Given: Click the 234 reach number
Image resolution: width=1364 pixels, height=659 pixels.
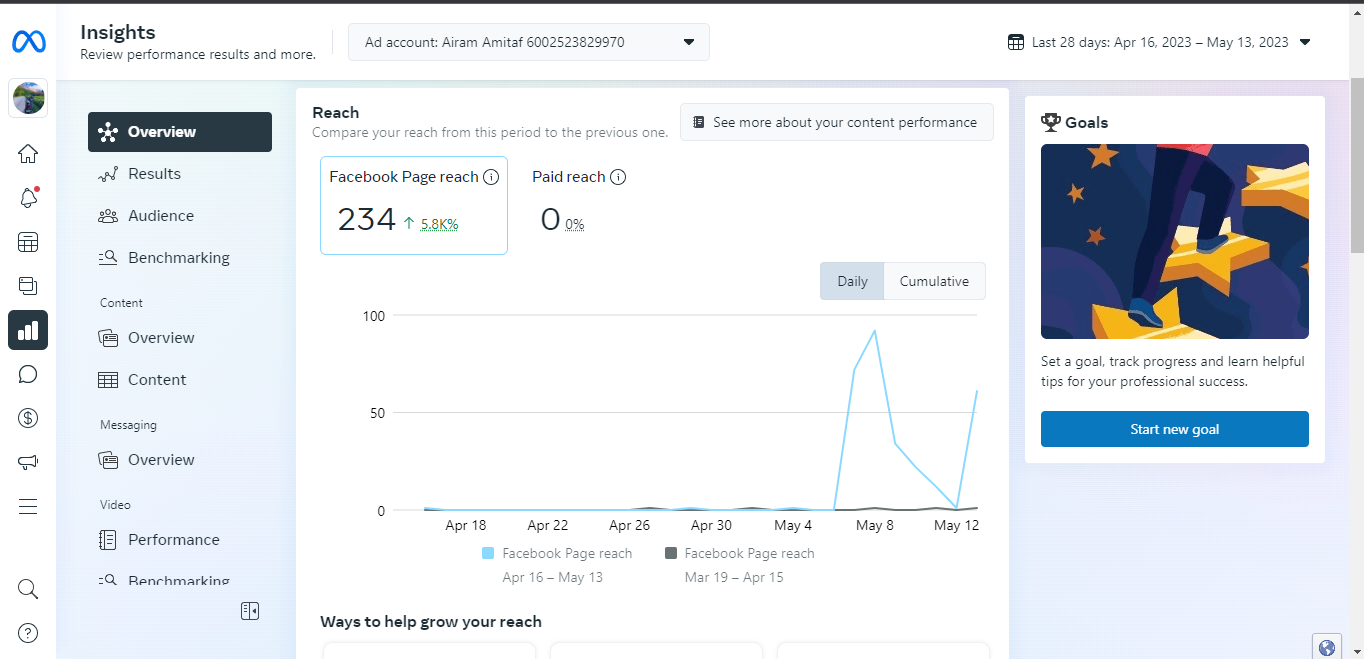Looking at the screenshot, I should tap(366, 219).
